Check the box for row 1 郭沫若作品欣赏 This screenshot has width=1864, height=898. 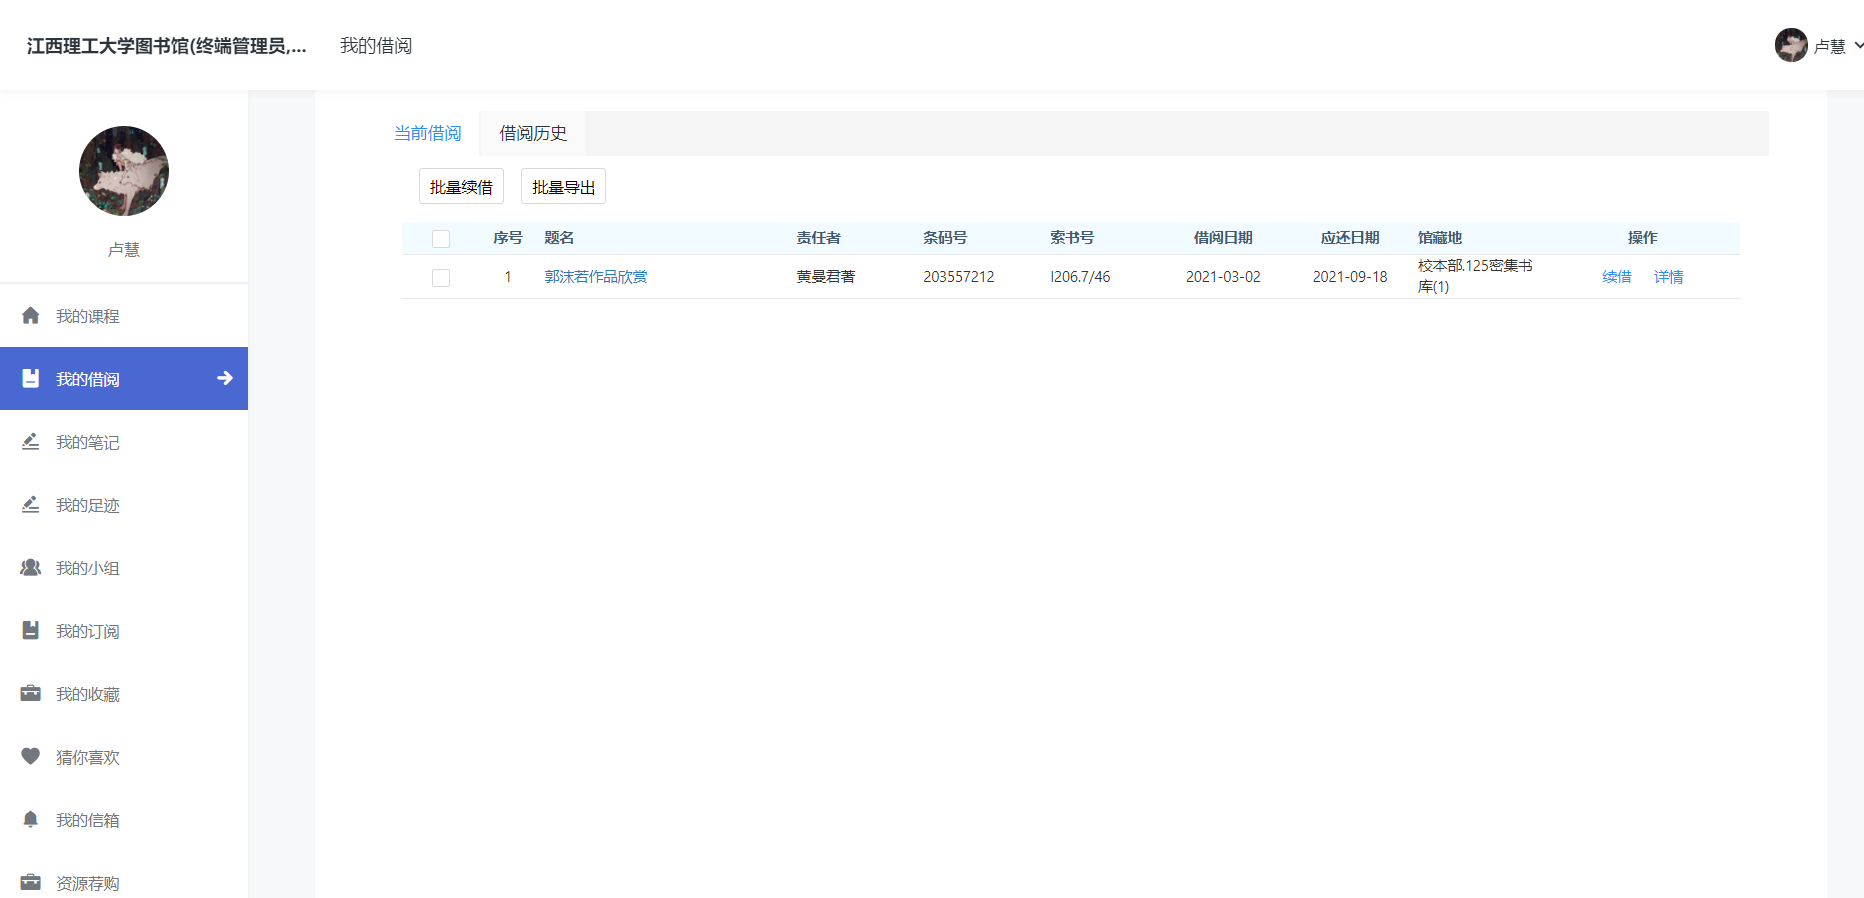point(441,278)
